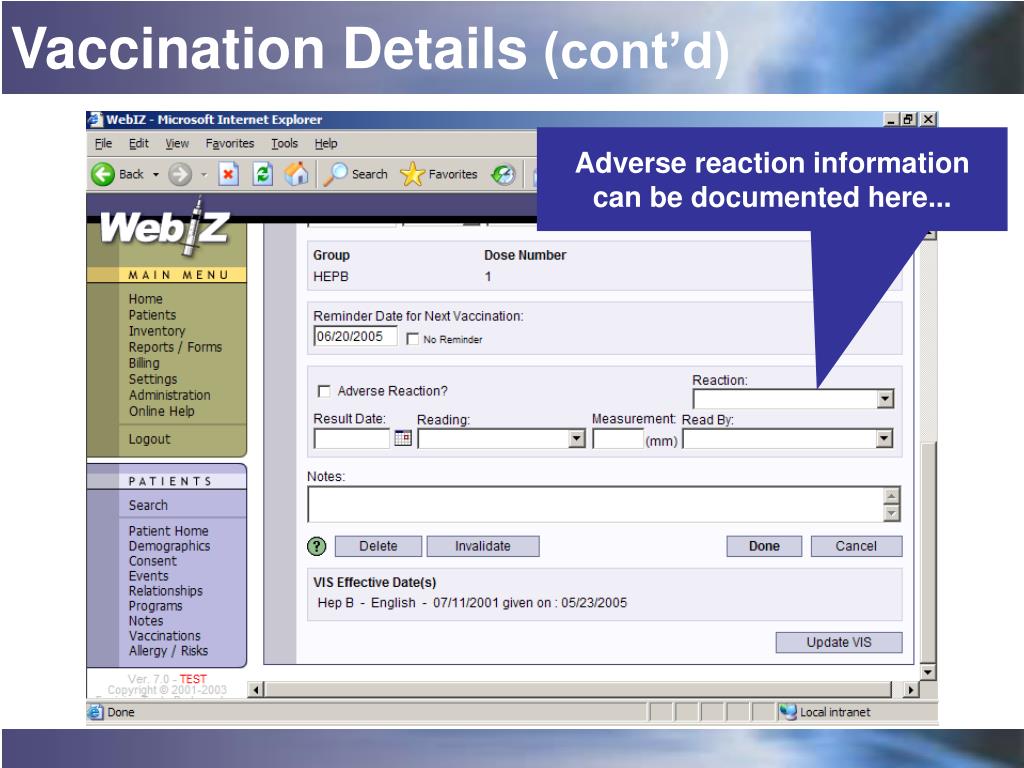Image resolution: width=1024 pixels, height=768 pixels.
Task: Open the Help menu
Action: (326, 144)
